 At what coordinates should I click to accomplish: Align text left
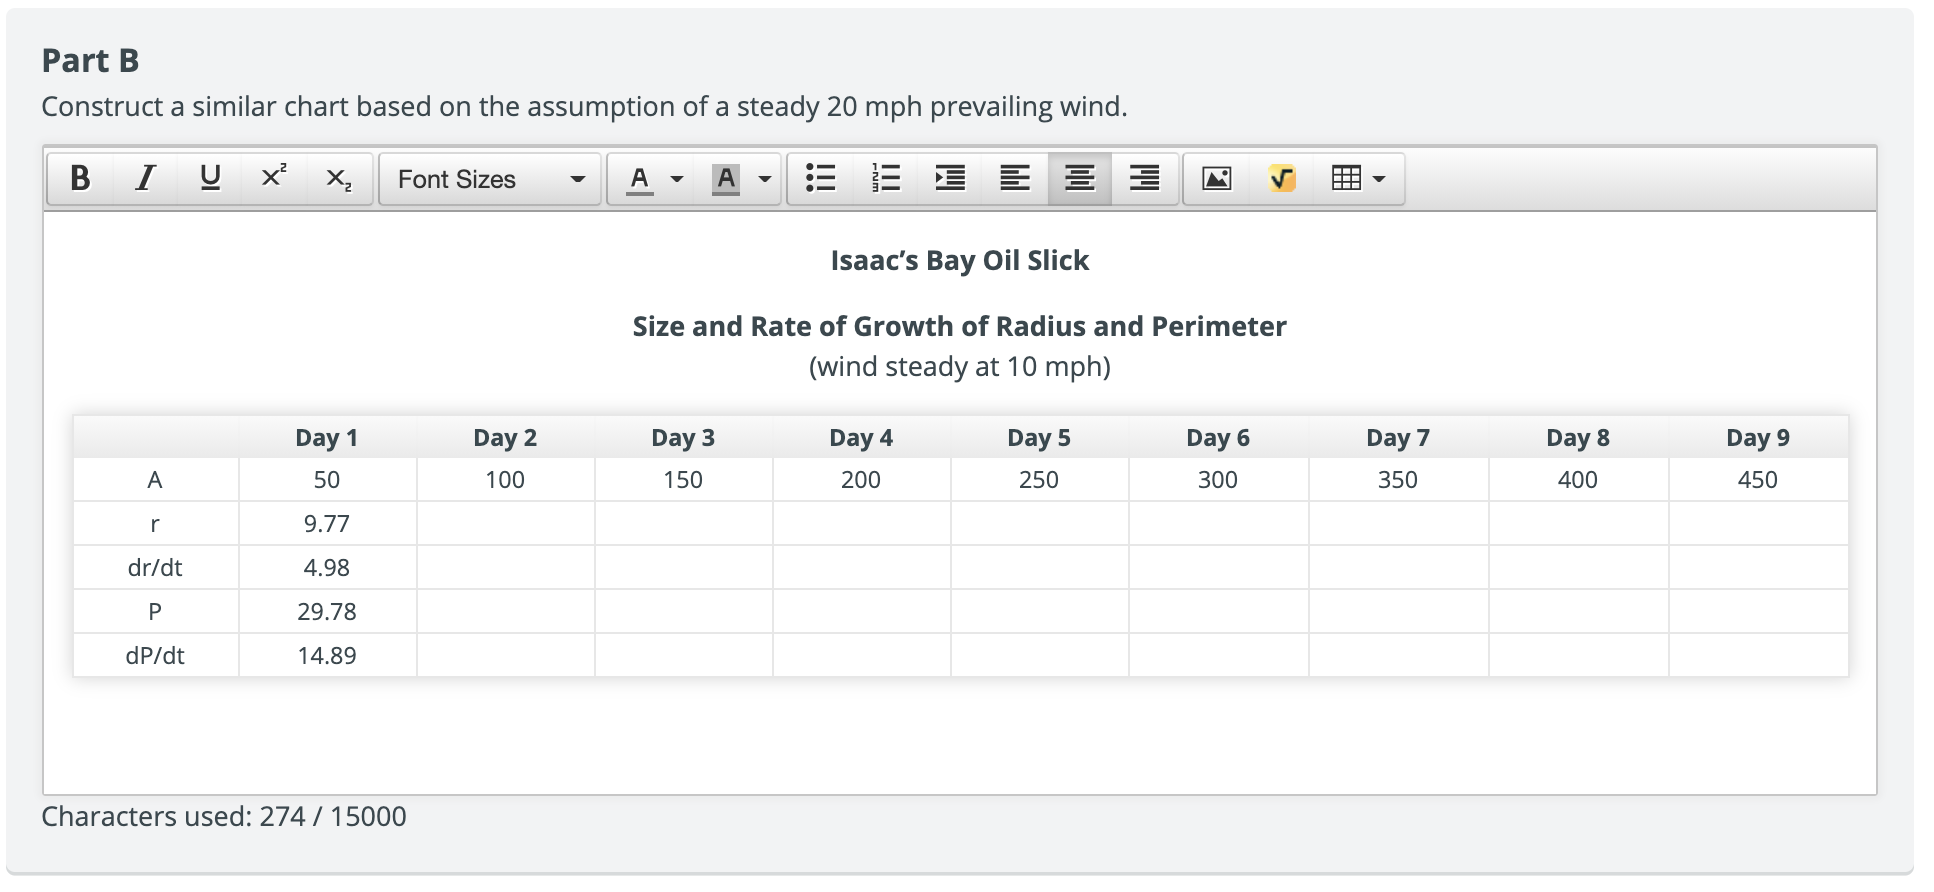point(1015,179)
